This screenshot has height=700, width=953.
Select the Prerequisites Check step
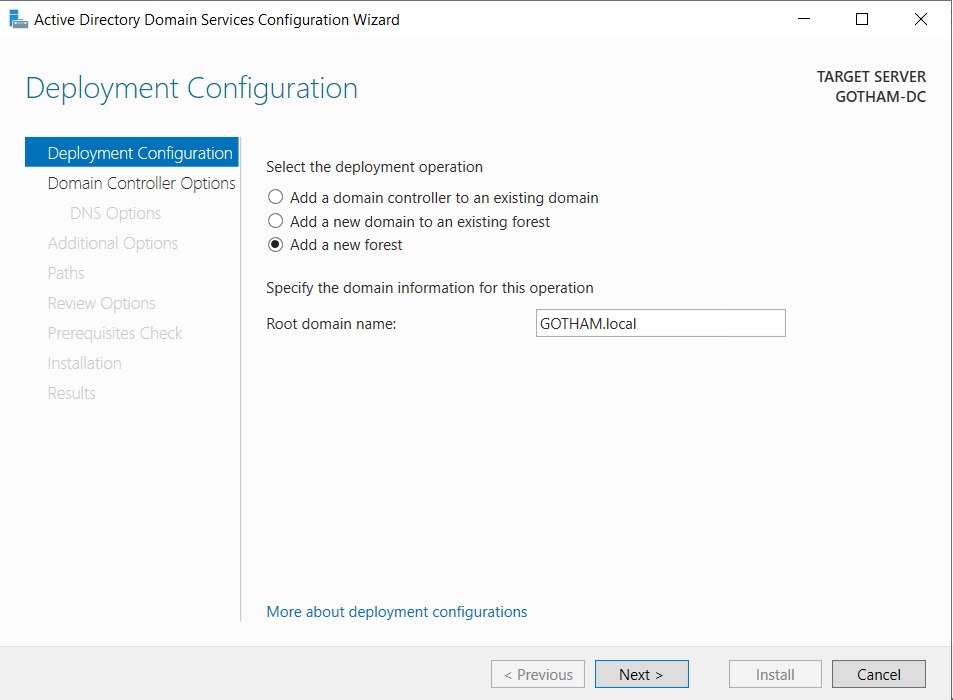(x=114, y=333)
